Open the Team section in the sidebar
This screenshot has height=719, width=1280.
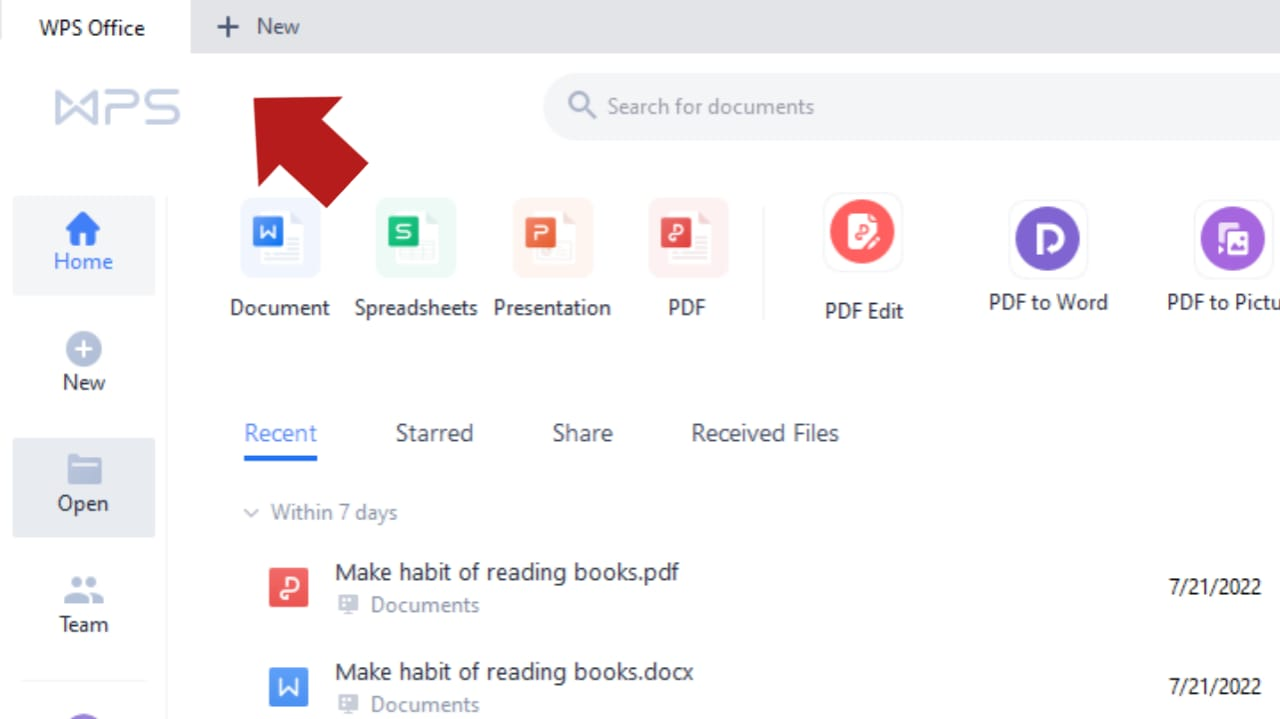coord(83,607)
